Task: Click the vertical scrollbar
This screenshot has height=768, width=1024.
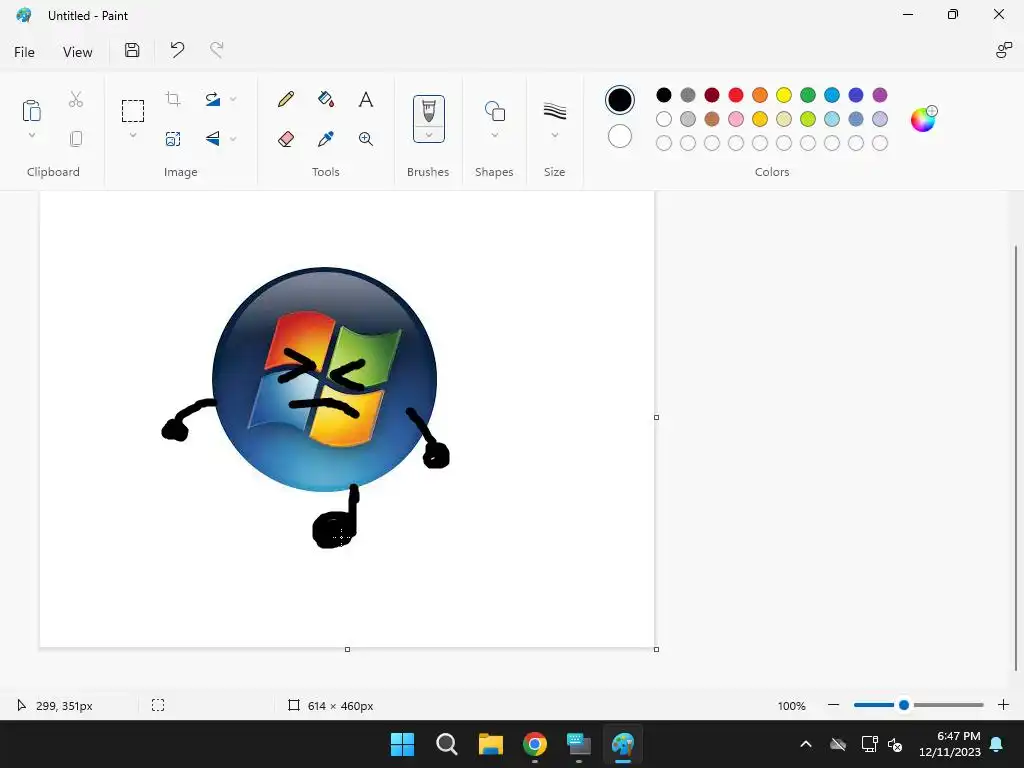Action: coord(1016,457)
